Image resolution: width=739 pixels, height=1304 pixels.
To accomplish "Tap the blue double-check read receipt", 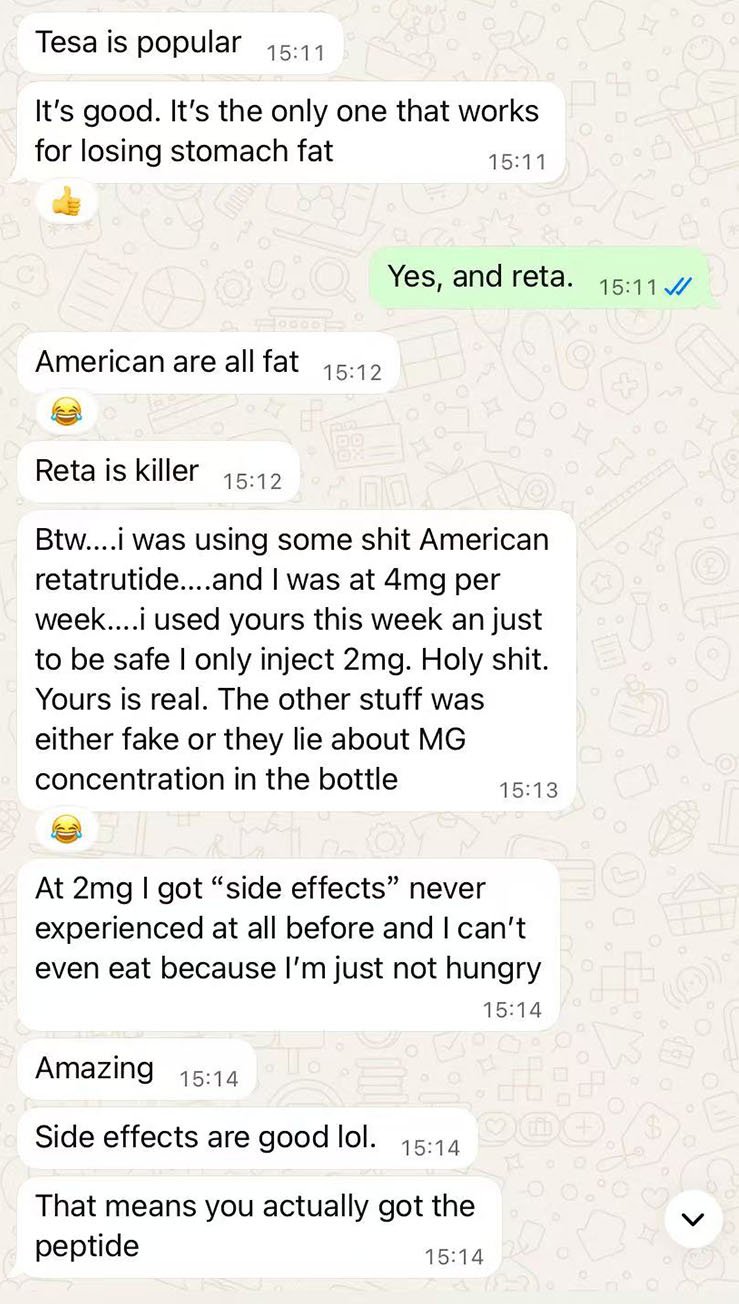I will coord(678,287).
